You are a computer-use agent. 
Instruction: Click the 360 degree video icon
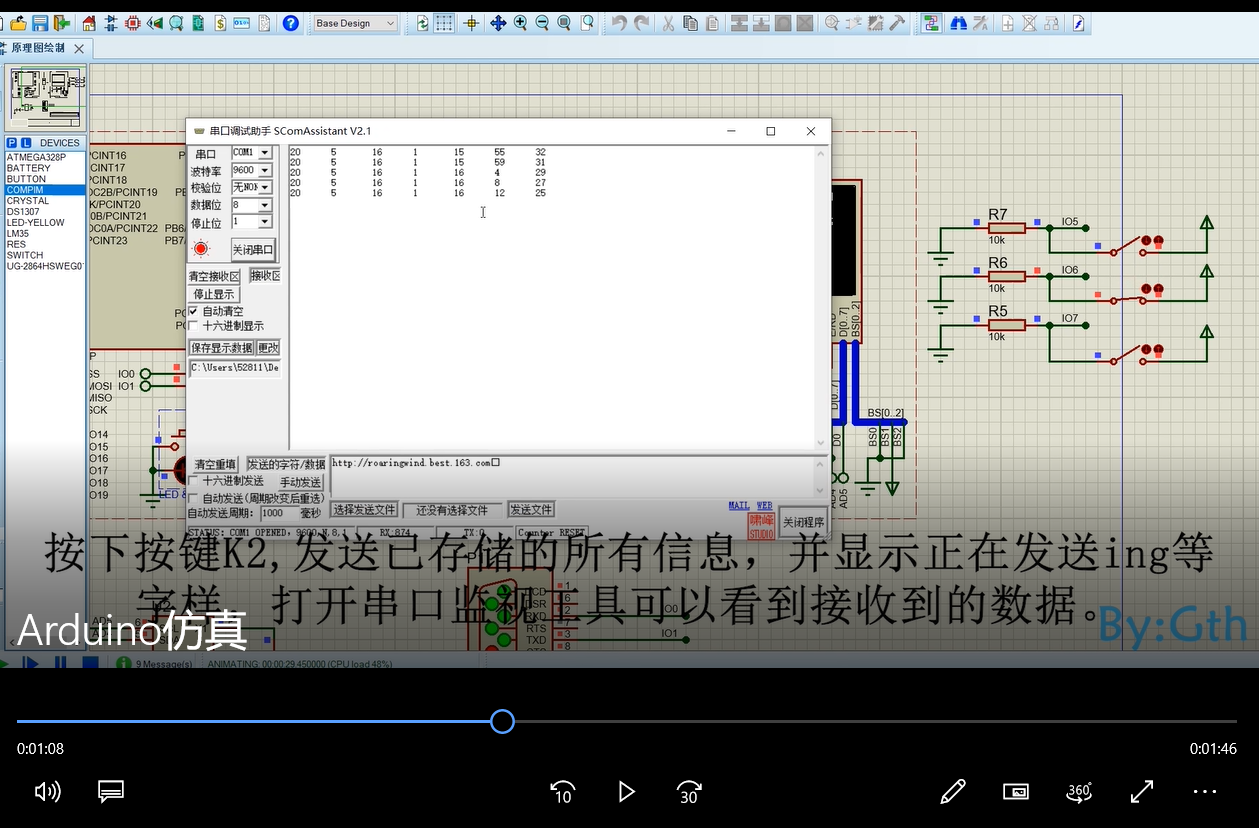click(x=1079, y=792)
